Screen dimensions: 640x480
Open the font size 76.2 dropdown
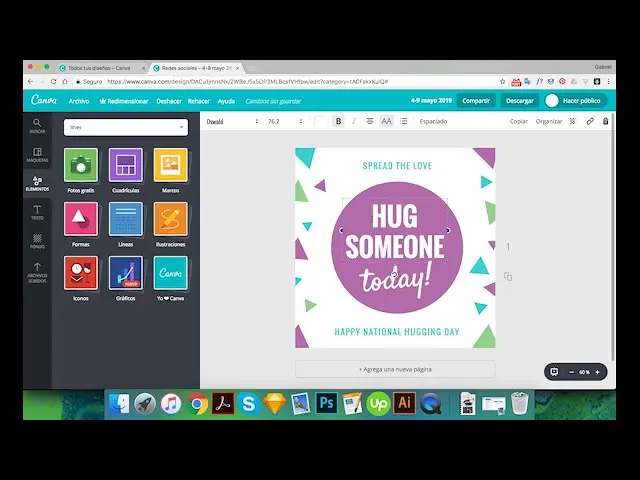(x=285, y=121)
